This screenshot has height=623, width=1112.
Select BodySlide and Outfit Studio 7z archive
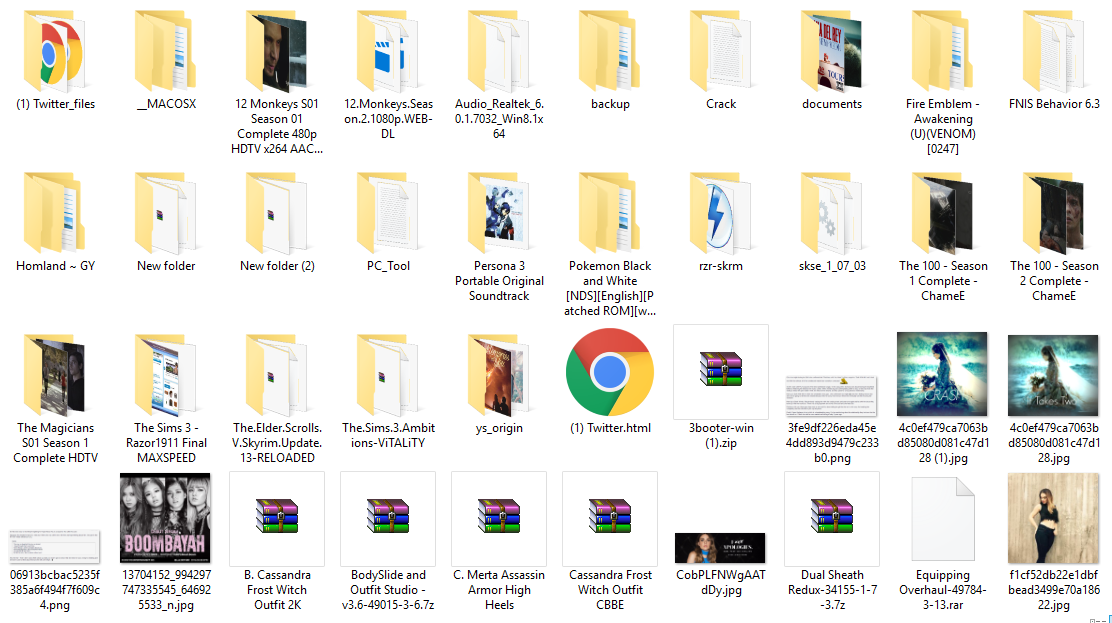[x=388, y=518]
